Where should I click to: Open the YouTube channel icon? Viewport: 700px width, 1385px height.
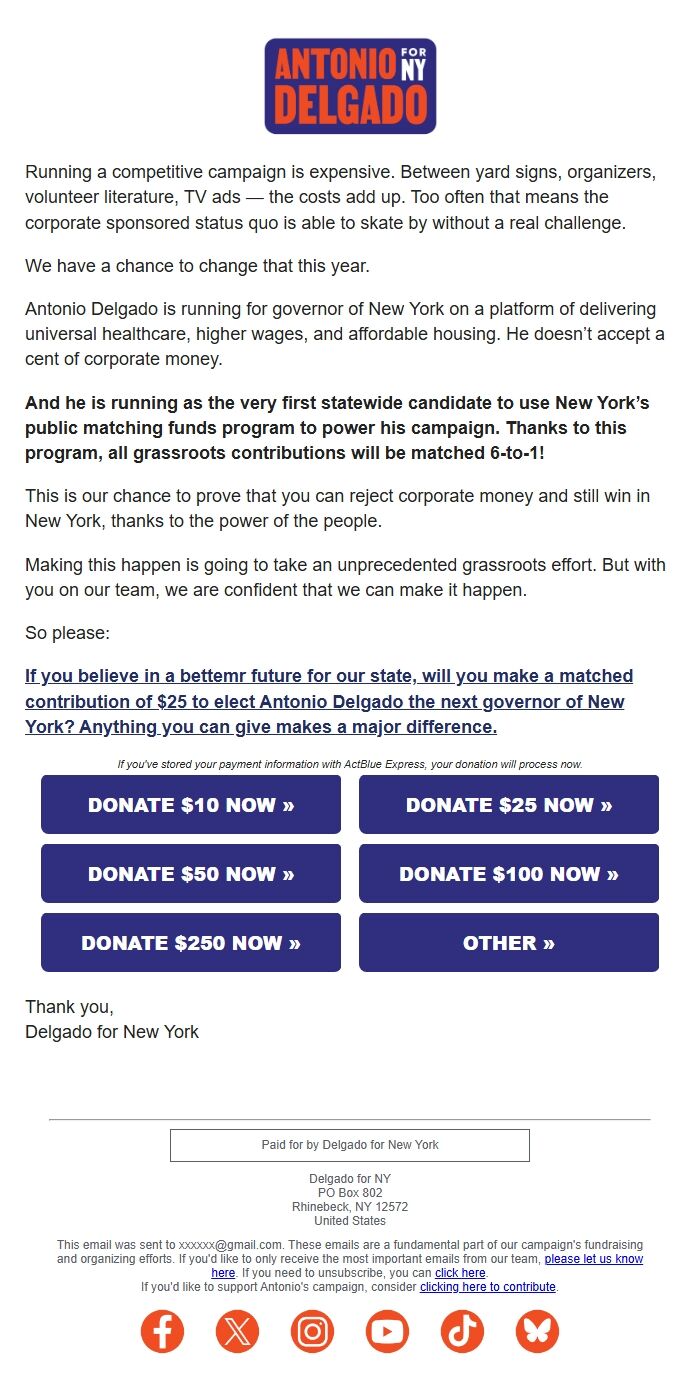click(387, 1332)
